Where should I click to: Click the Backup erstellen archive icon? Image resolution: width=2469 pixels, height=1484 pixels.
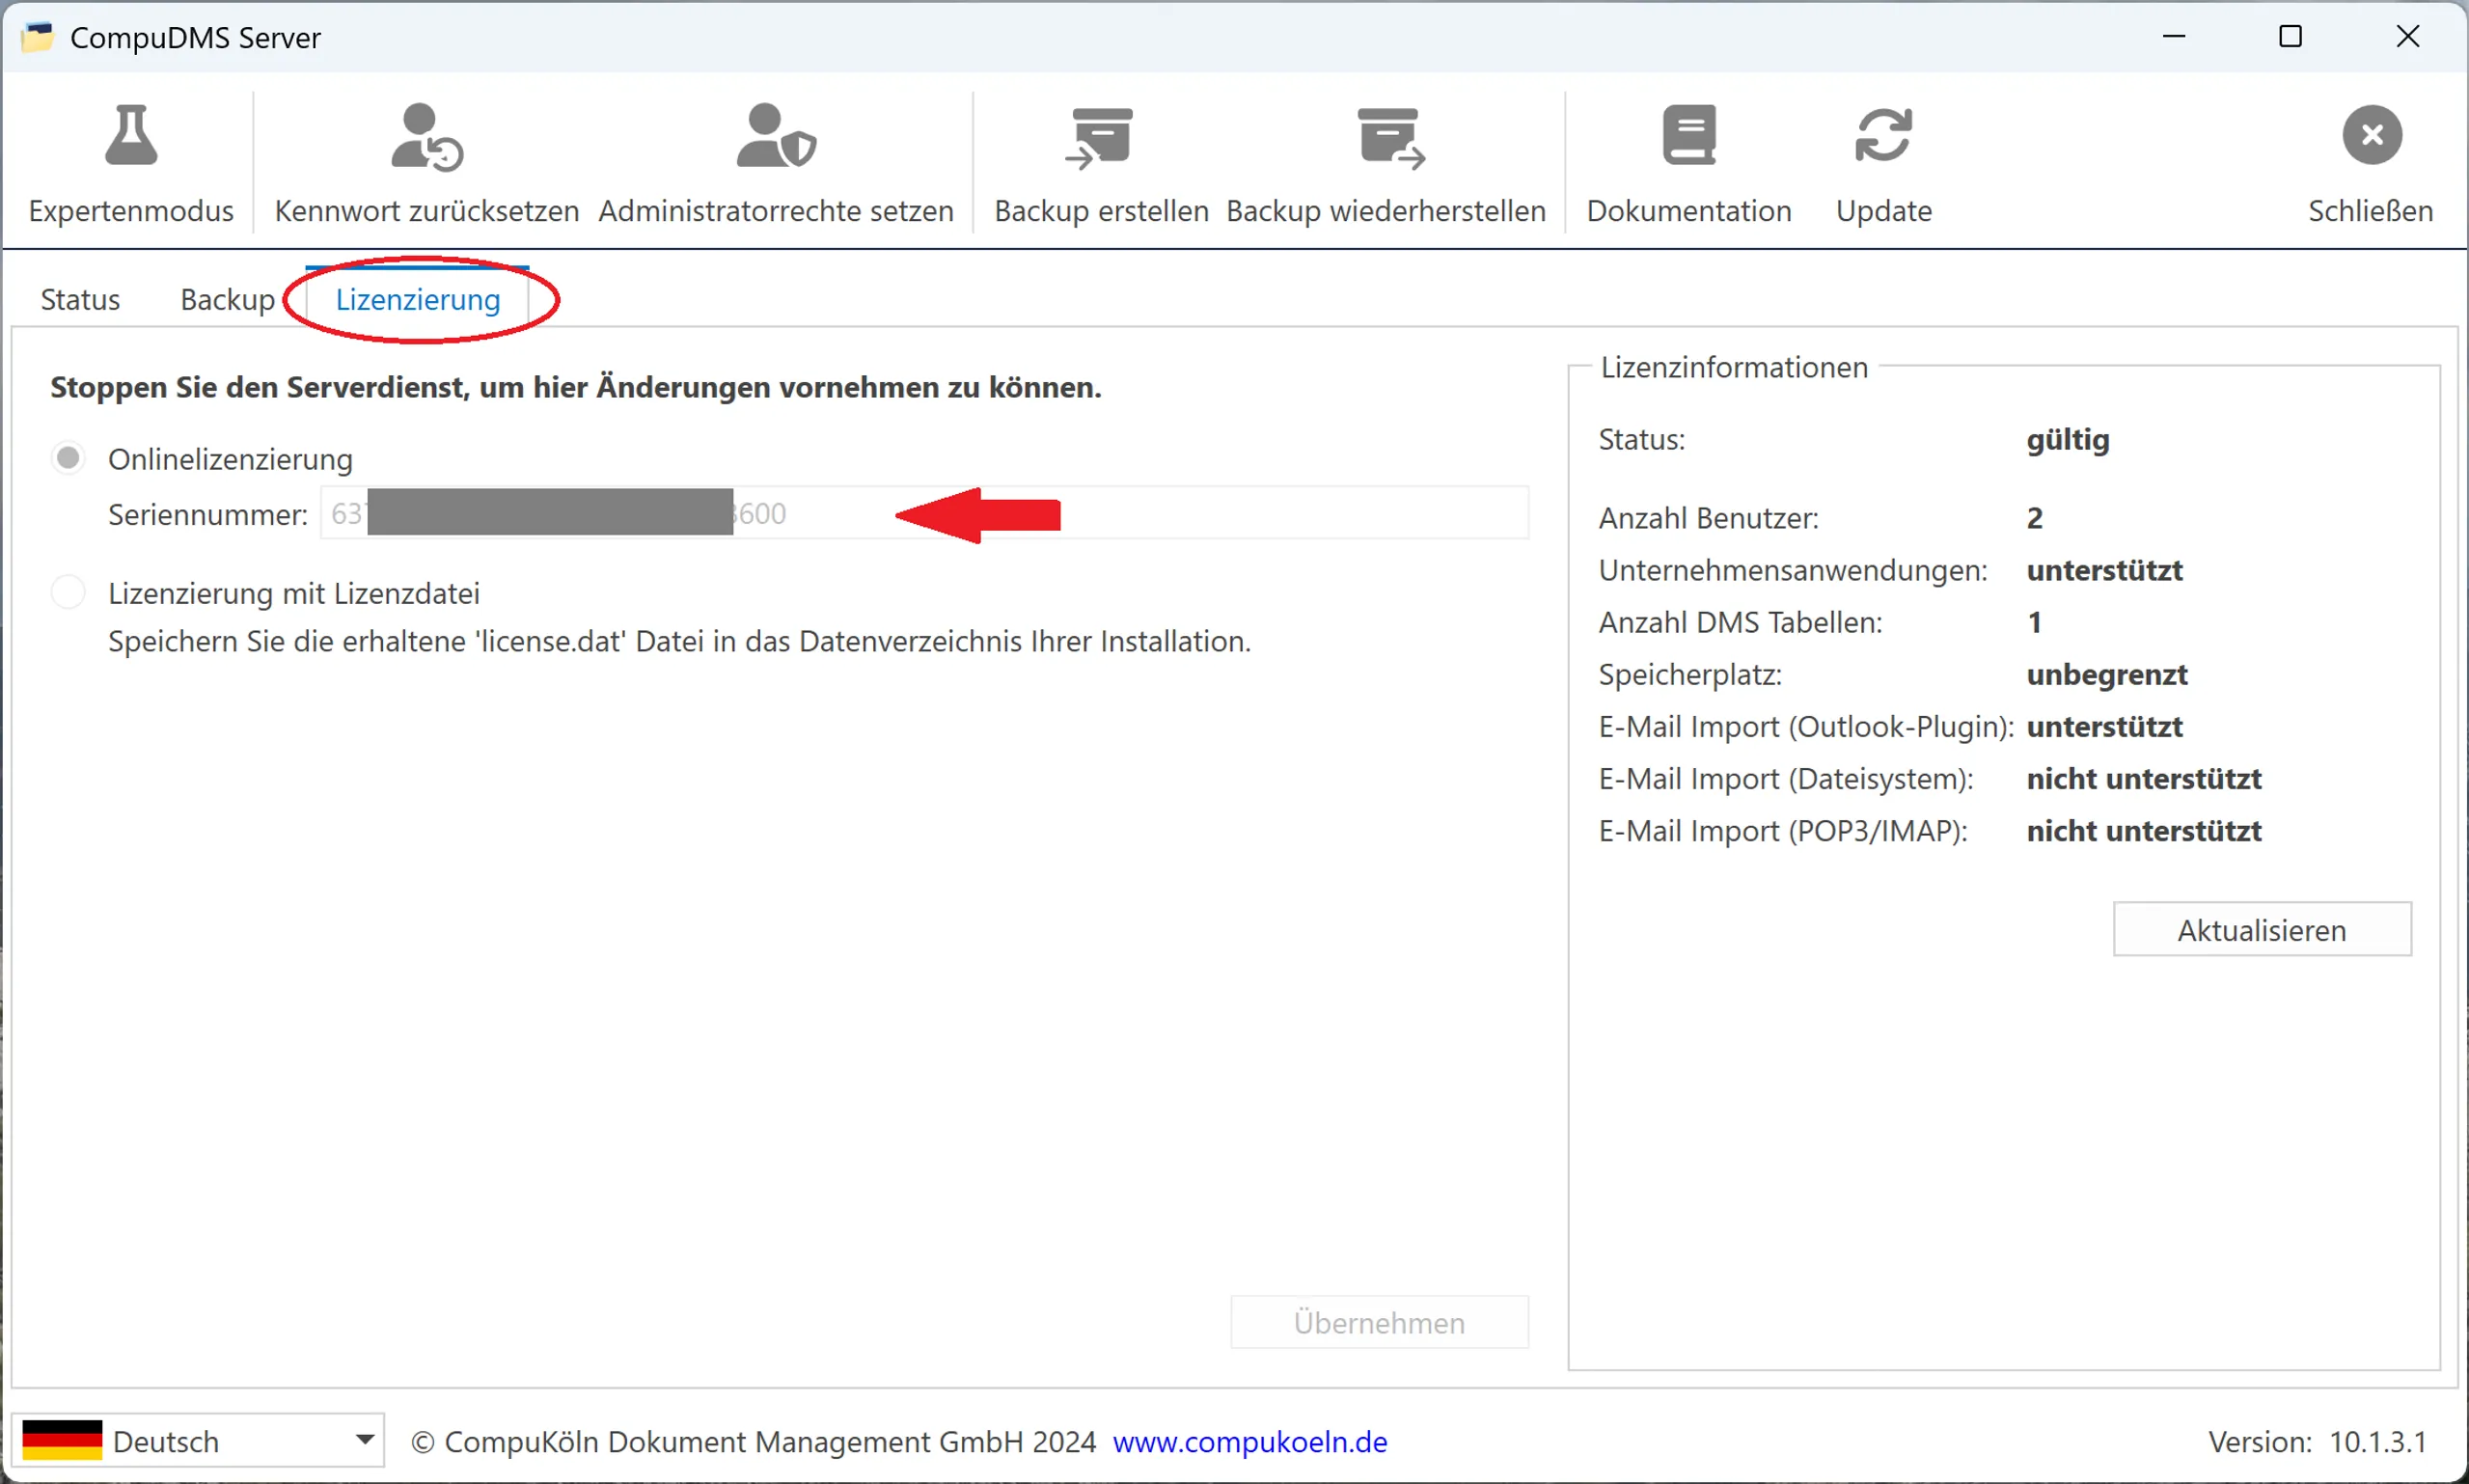pos(1099,138)
